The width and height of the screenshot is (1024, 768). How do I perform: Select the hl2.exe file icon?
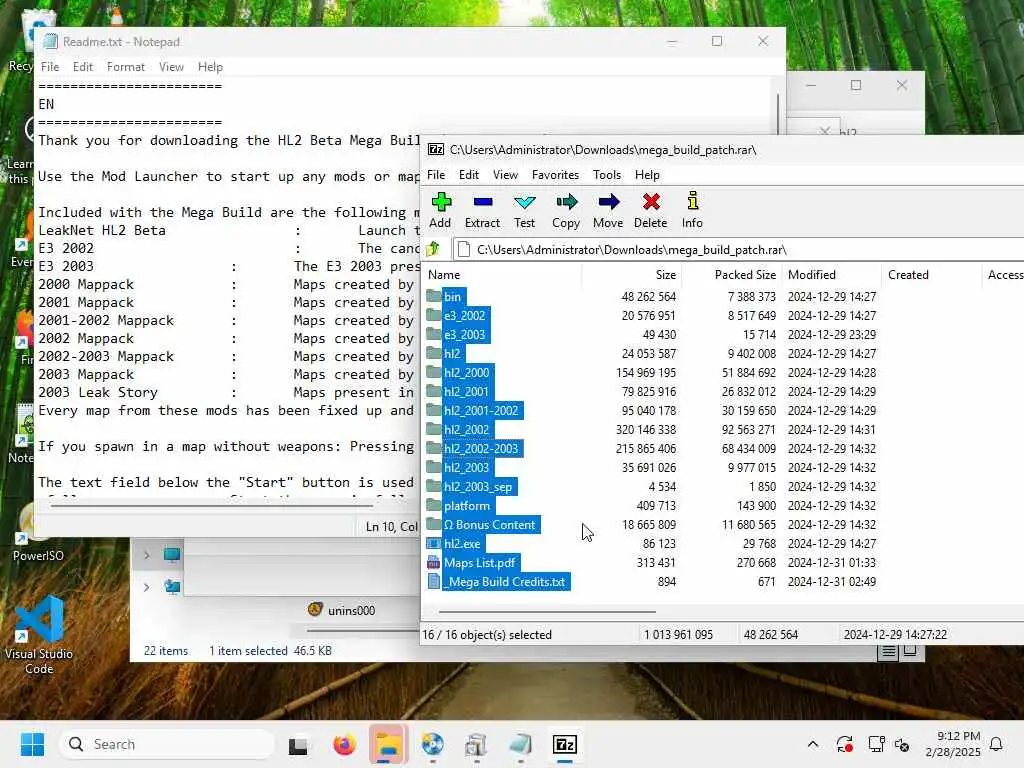coord(434,543)
